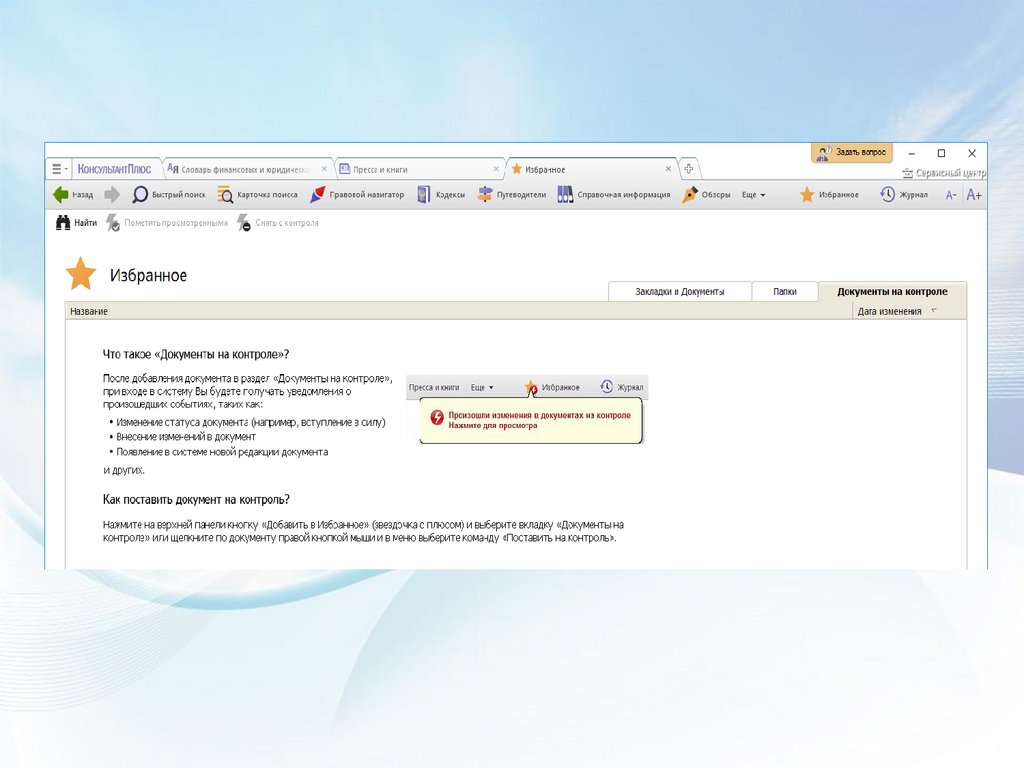1024x768 pixels.
Task: Select Документы на контроле tab
Action: click(x=892, y=291)
